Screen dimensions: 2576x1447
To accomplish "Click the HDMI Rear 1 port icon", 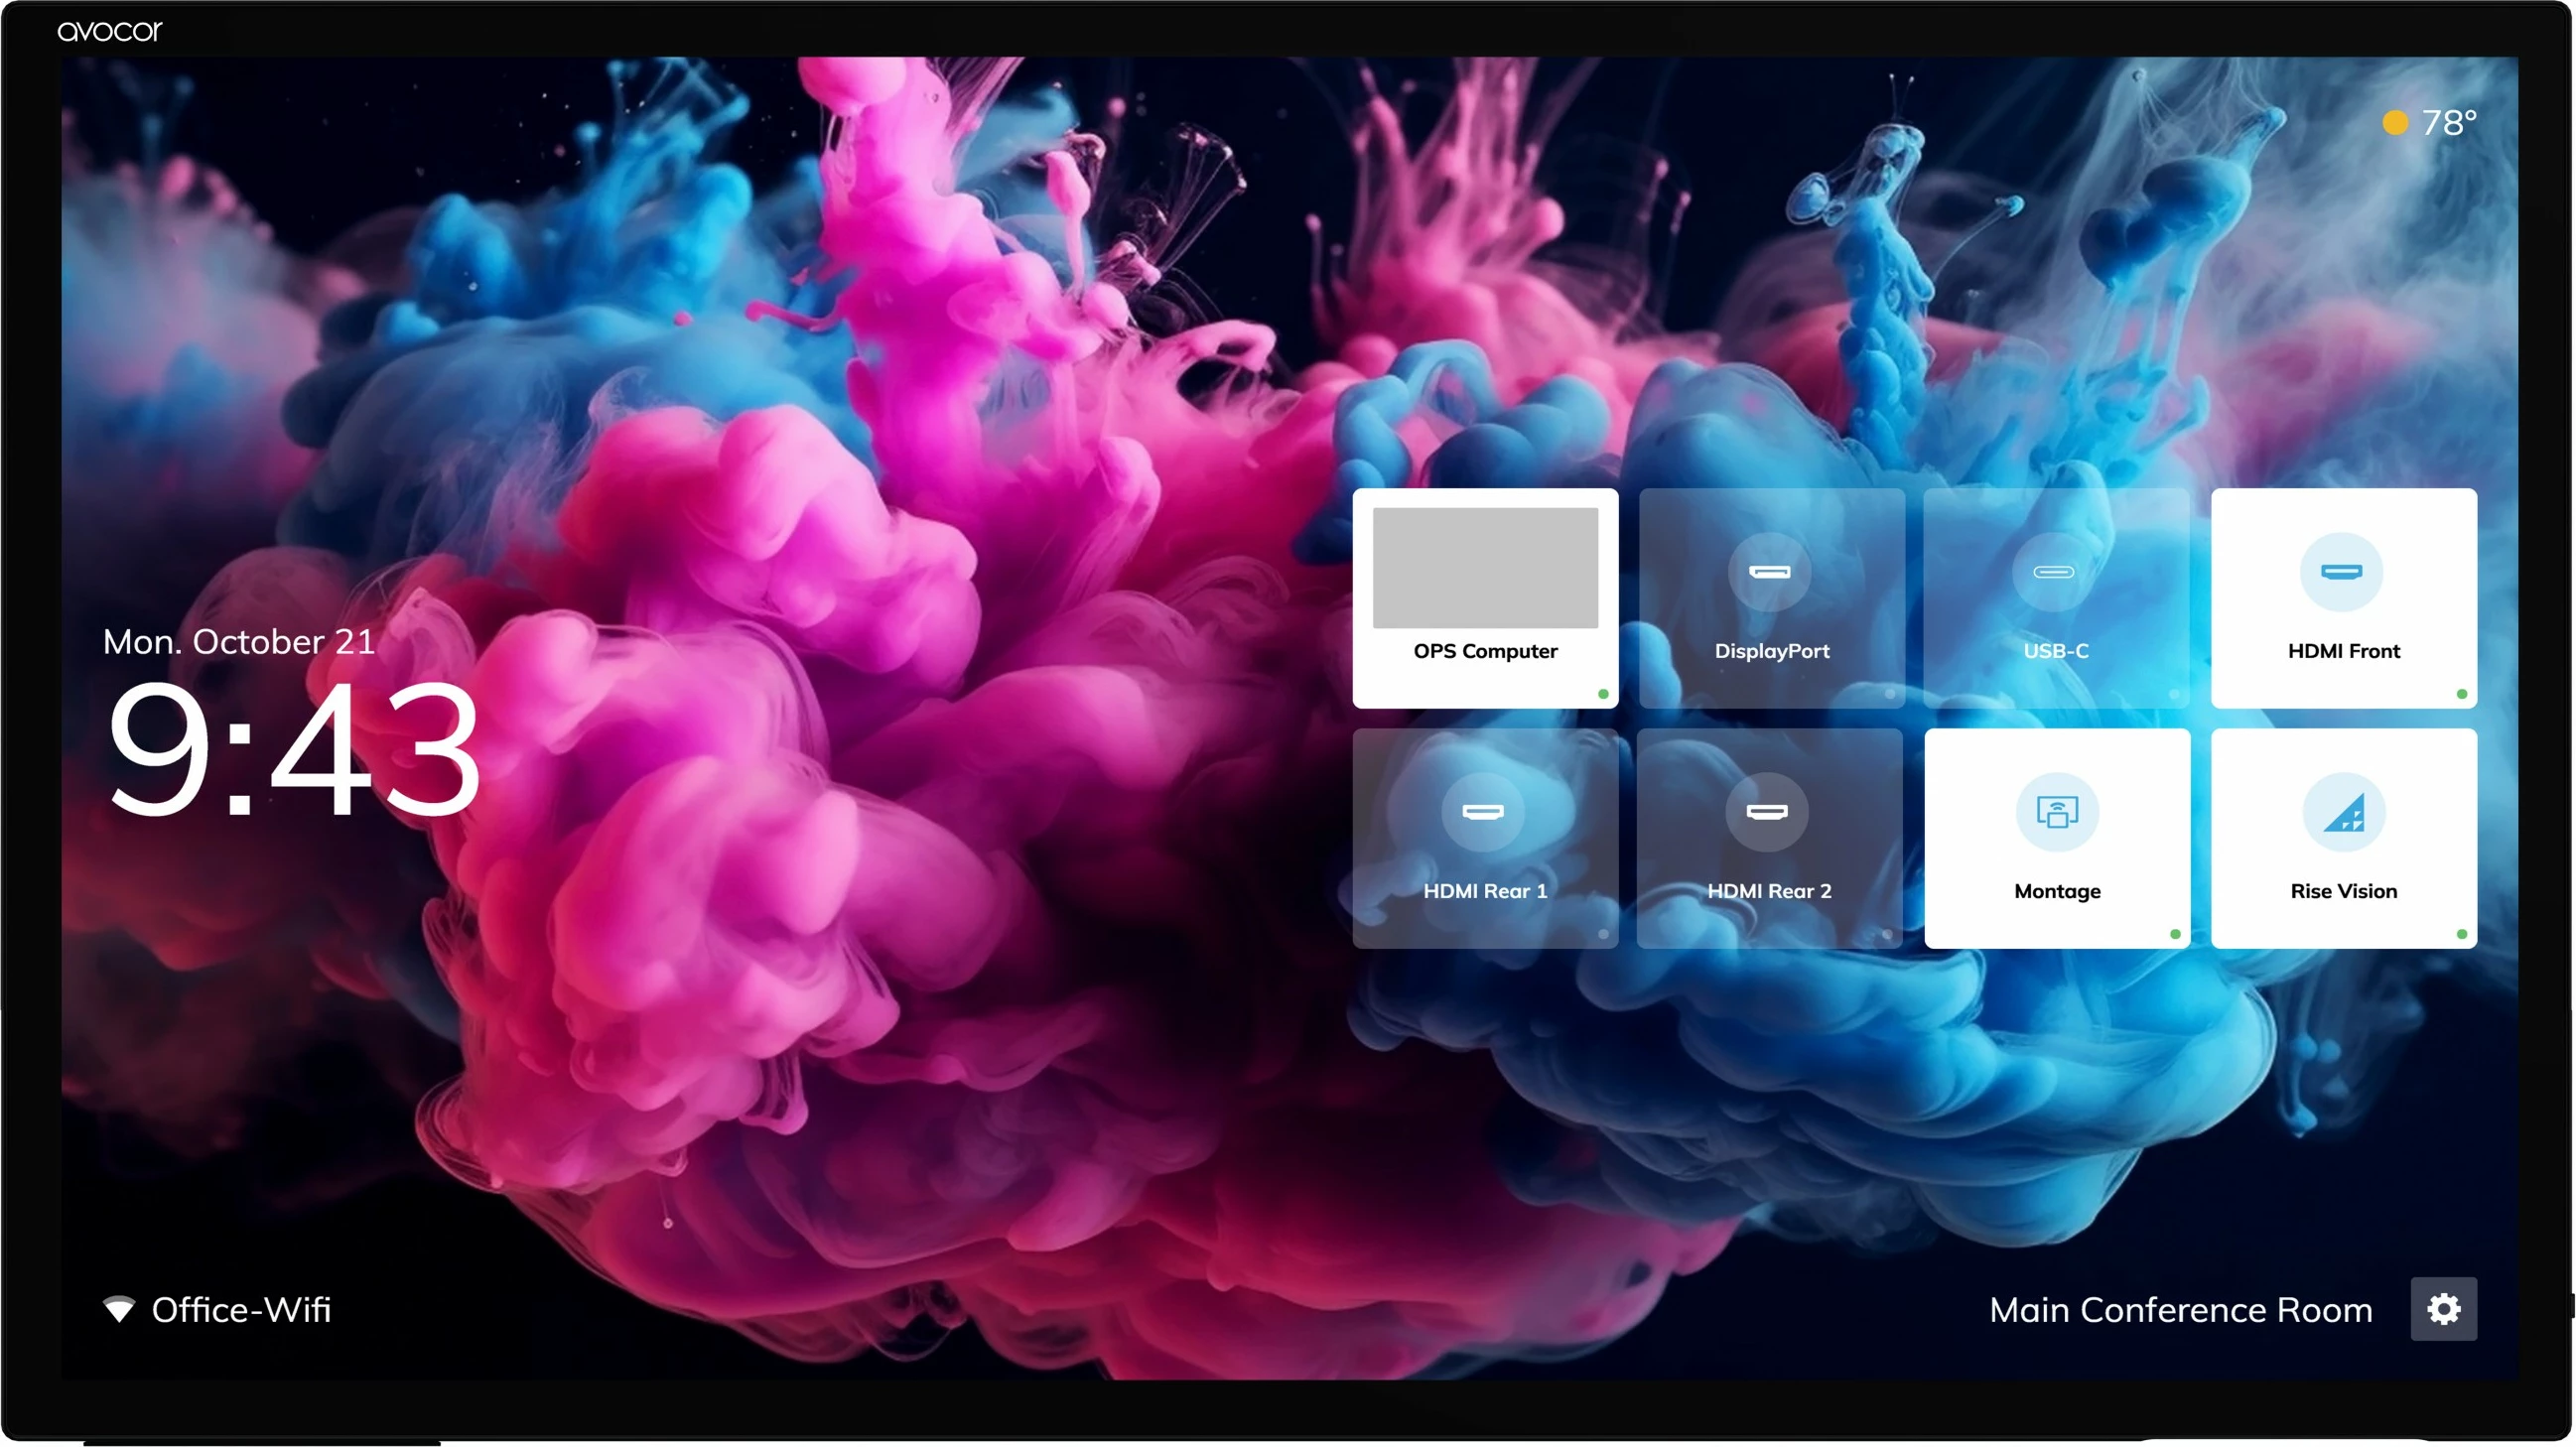I will click(1482, 811).
